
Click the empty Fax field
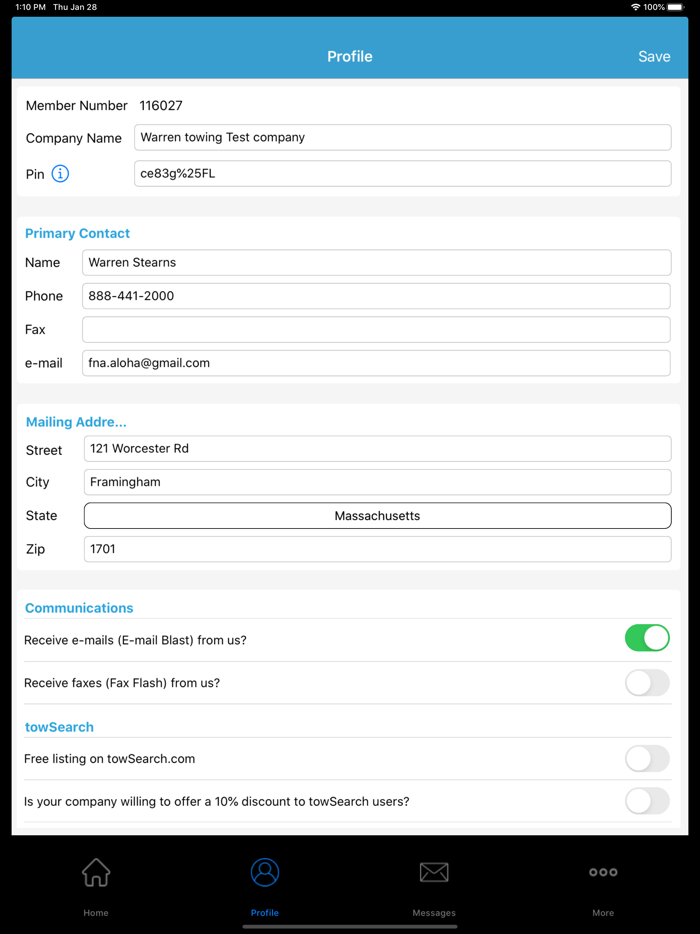coord(376,330)
